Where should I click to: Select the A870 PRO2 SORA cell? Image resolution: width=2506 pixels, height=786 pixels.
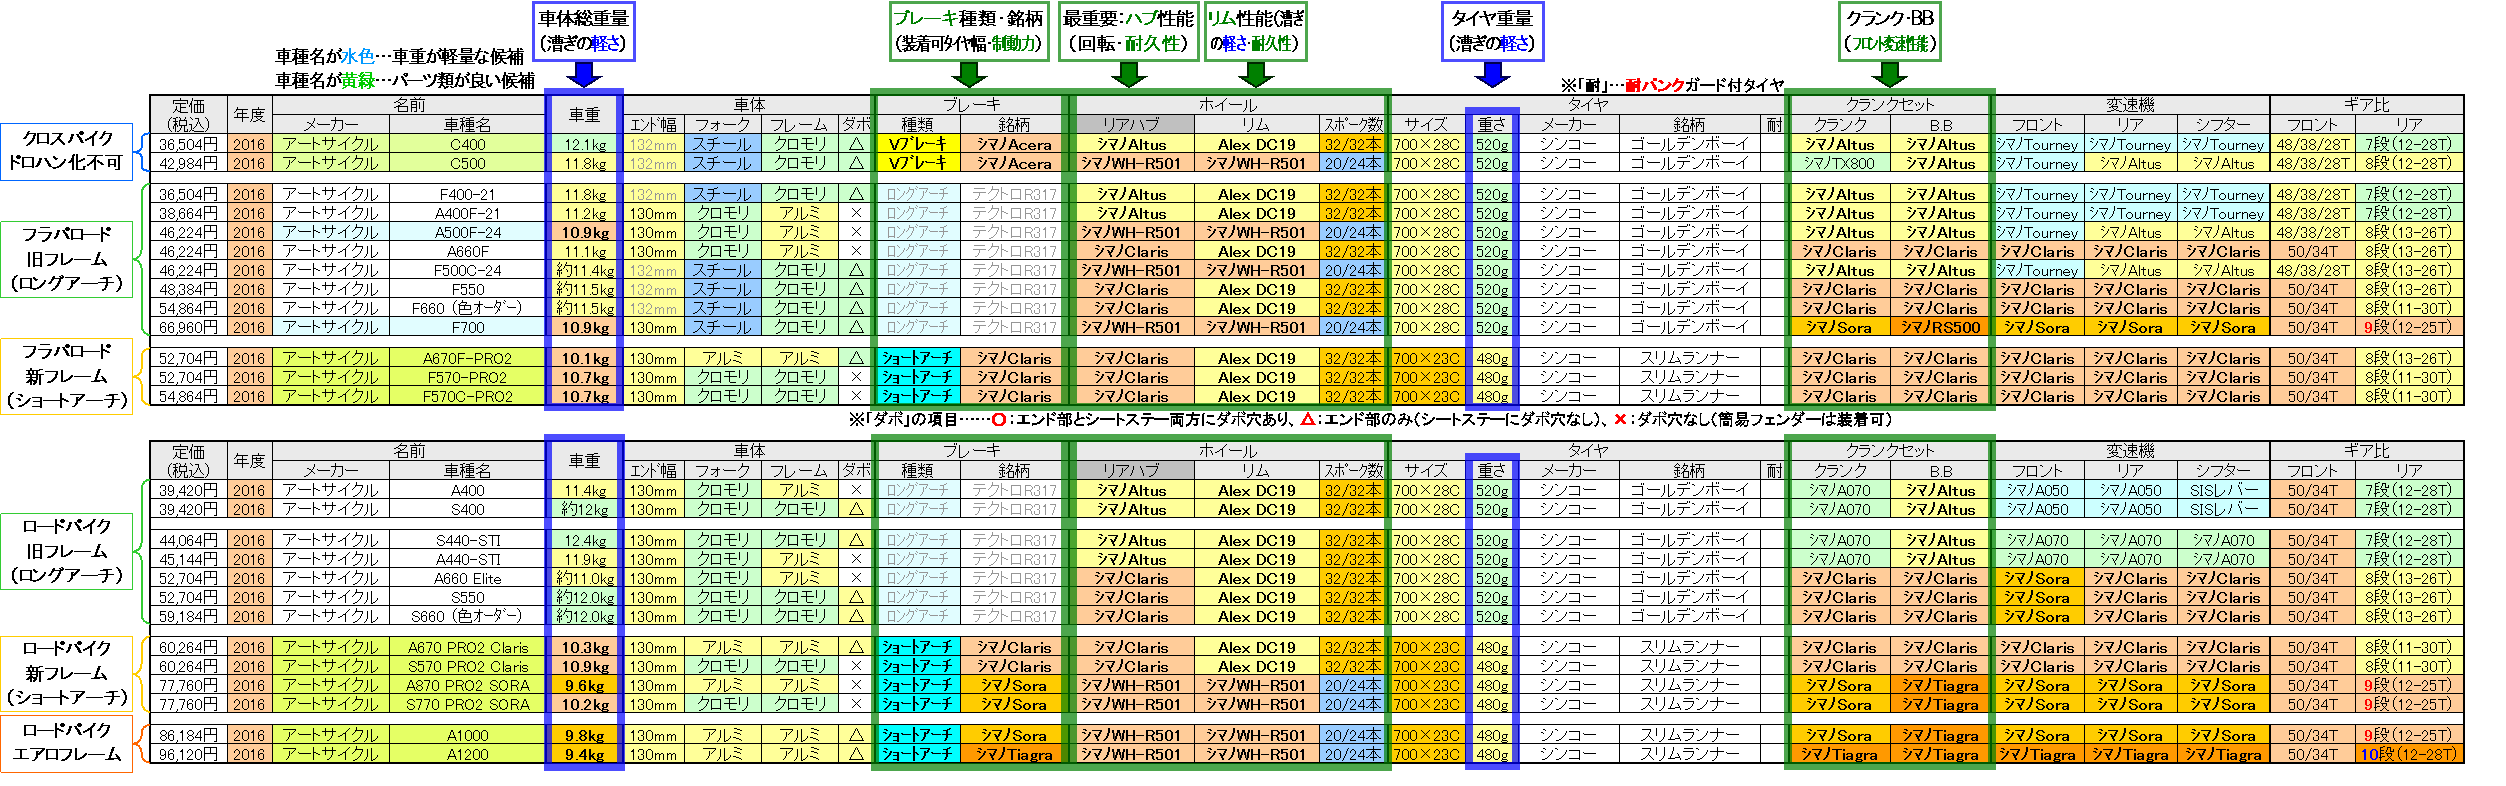tap(467, 685)
